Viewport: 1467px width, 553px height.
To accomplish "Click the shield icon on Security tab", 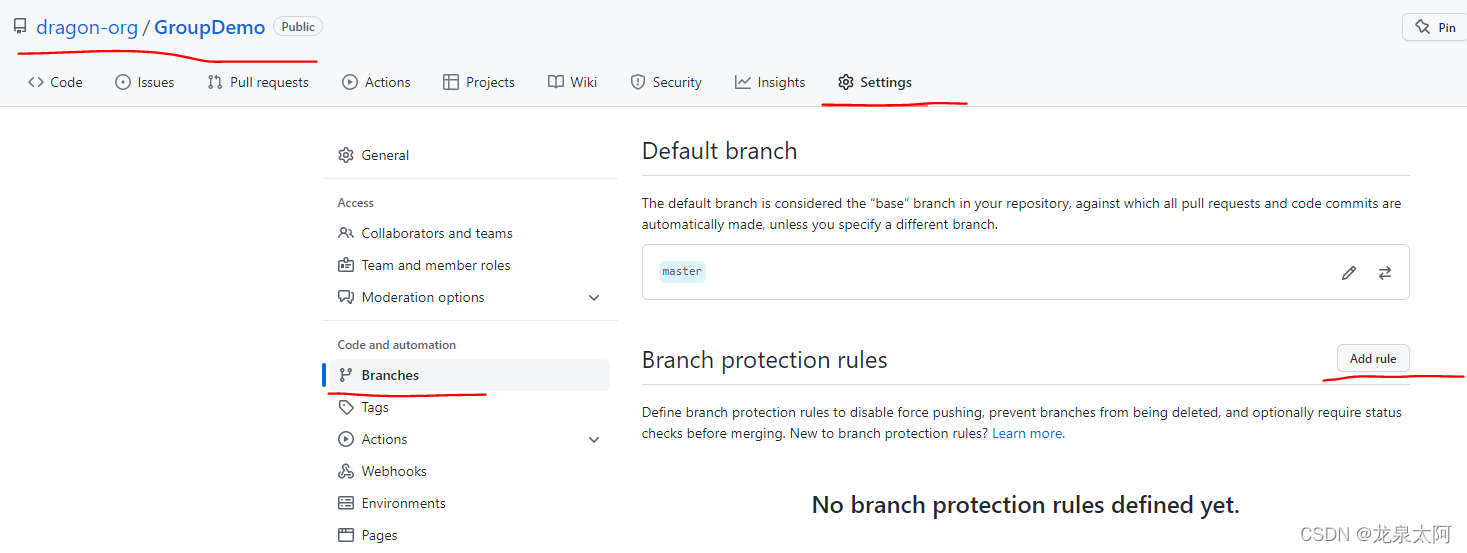I will (638, 82).
